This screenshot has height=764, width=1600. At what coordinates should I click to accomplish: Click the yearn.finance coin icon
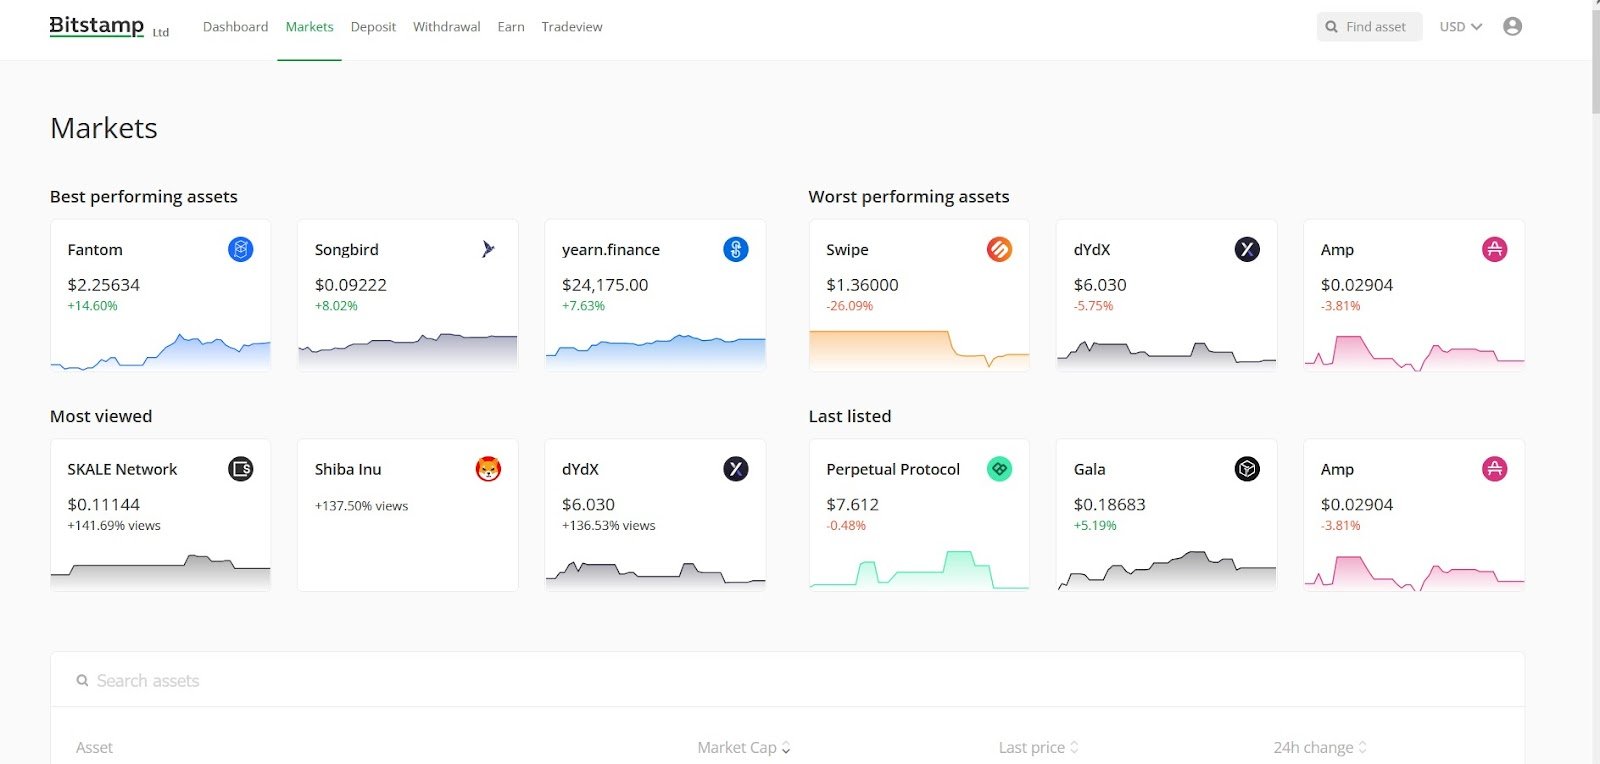(735, 250)
